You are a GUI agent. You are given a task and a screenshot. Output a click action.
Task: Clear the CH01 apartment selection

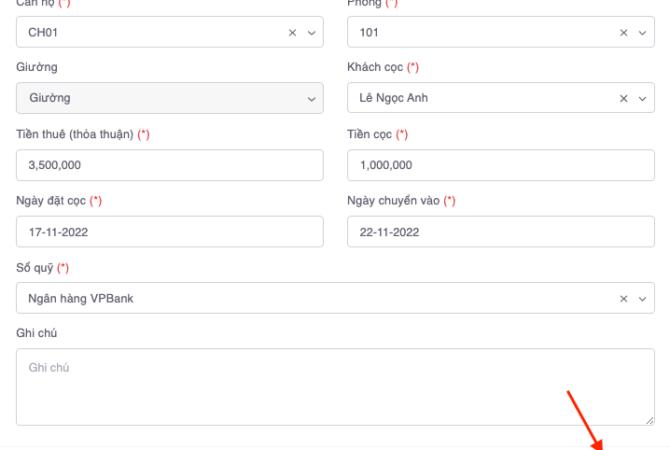[293, 32]
